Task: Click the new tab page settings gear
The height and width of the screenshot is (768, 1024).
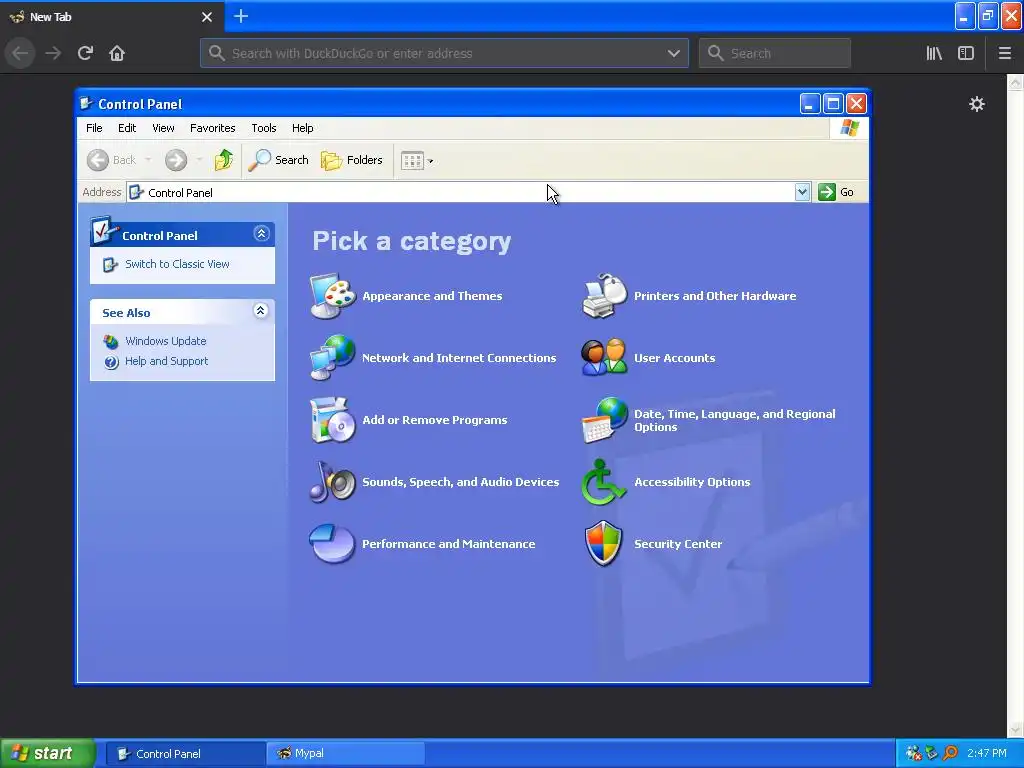Action: [x=977, y=104]
